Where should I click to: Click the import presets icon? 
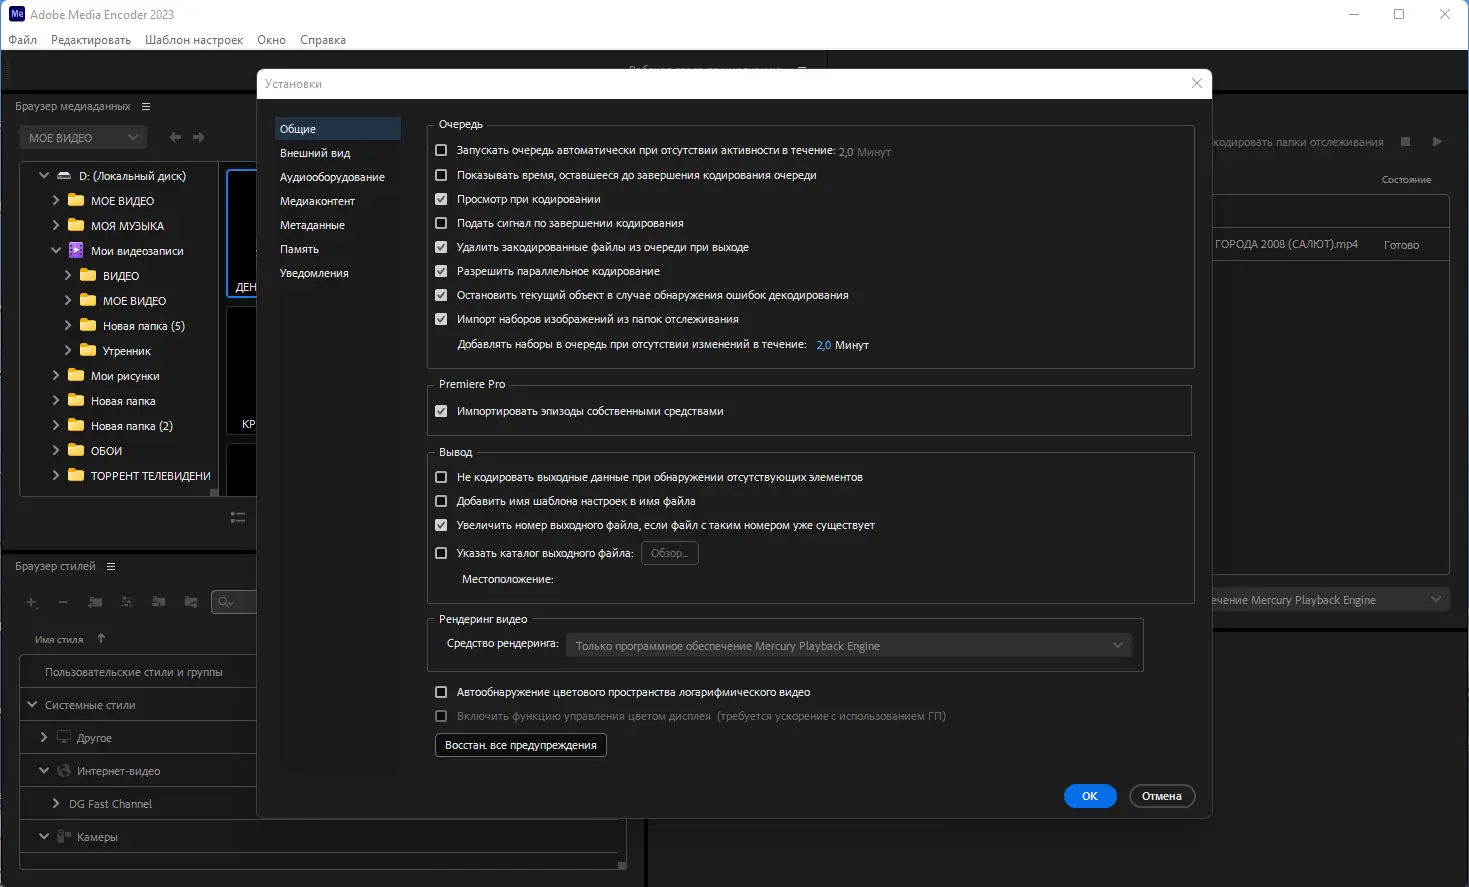pos(159,602)
